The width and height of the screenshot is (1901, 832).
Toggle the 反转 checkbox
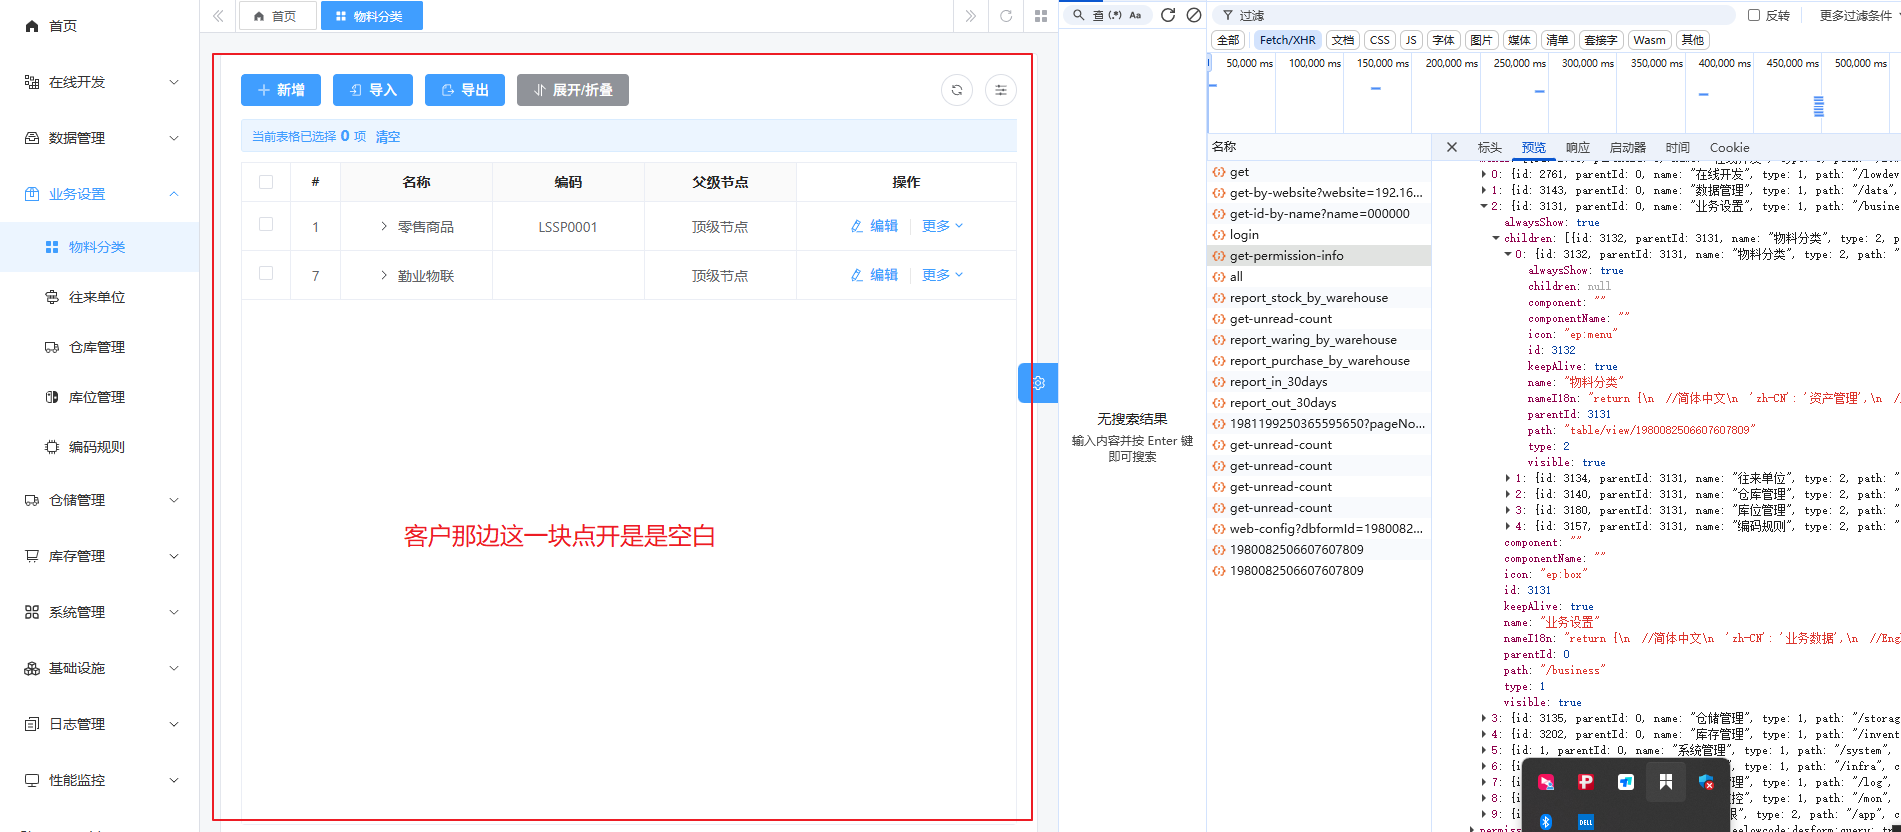1754,15
